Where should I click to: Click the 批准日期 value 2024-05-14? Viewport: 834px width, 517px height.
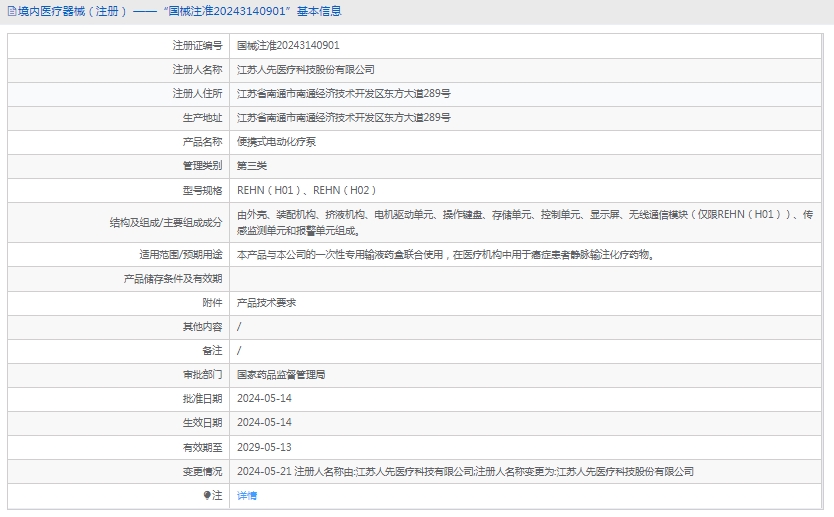coord(264,399)
